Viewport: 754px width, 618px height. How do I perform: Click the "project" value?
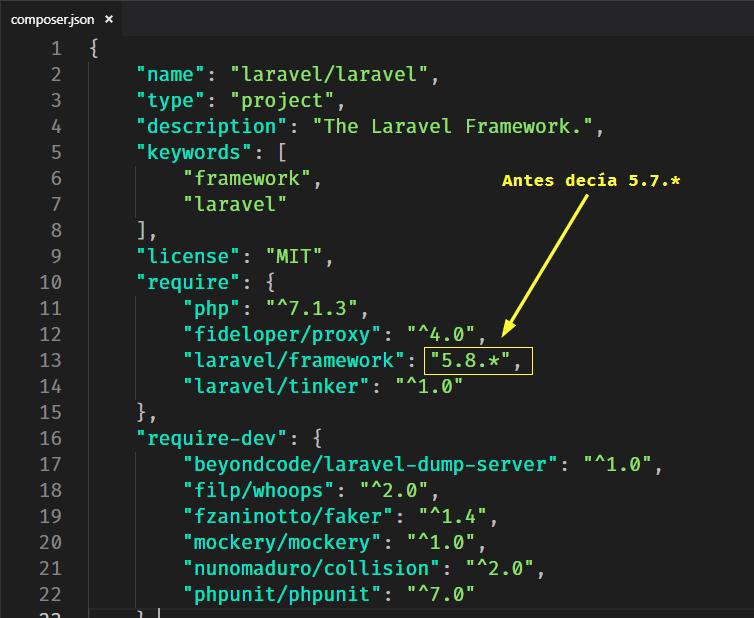[282, 101]
